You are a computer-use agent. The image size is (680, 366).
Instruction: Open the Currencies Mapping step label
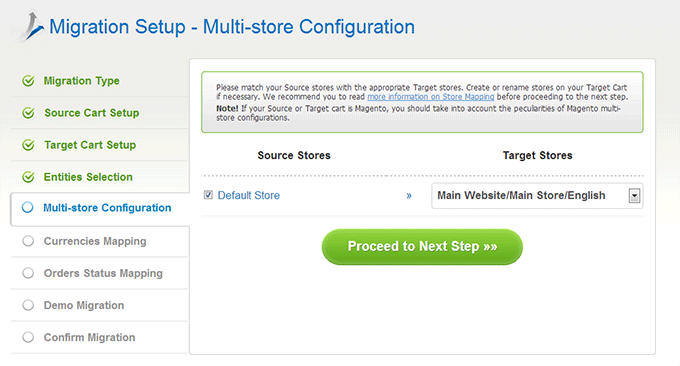(x=95, y=241)
